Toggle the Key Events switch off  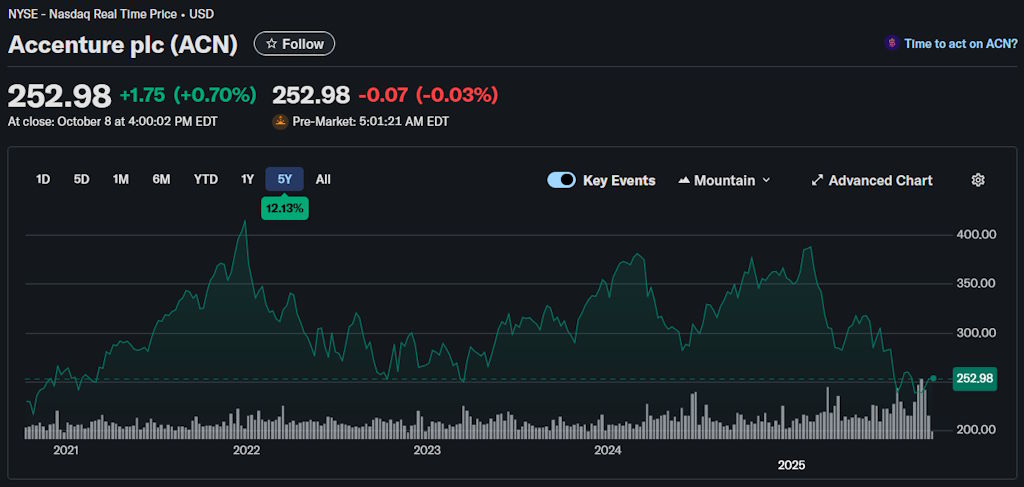click(561, 180)
